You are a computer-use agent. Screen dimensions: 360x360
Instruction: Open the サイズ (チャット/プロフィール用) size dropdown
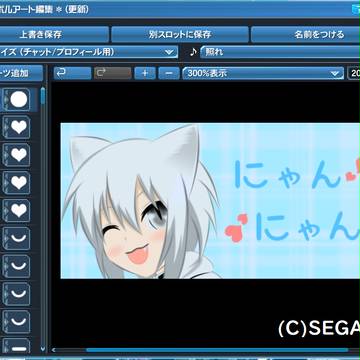89,52
